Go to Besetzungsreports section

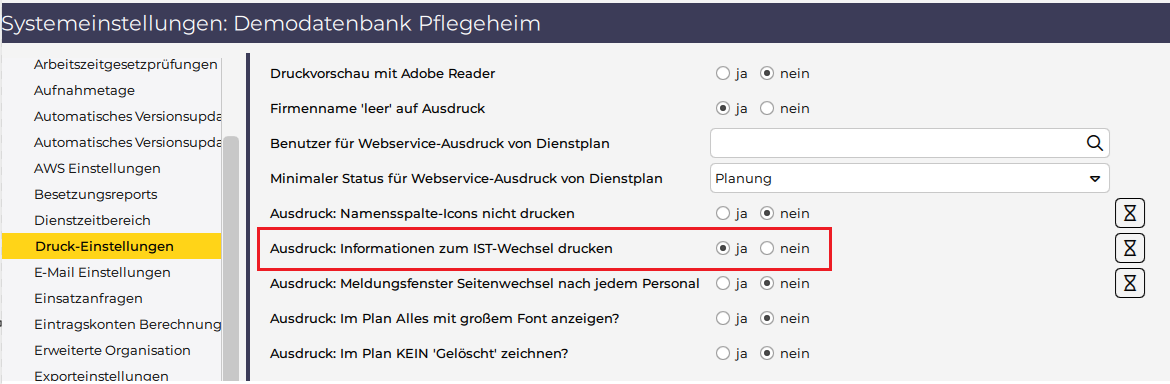[x=96, y=195]
